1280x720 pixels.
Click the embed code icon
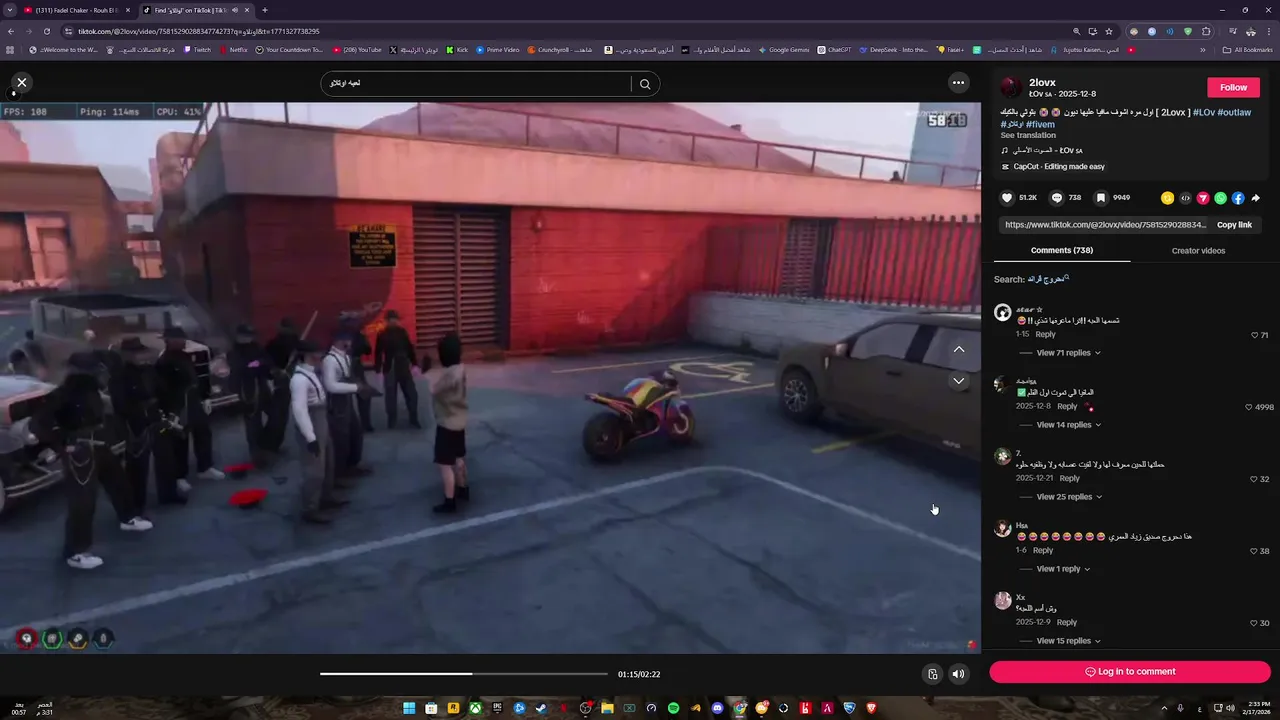point(1185,198)
